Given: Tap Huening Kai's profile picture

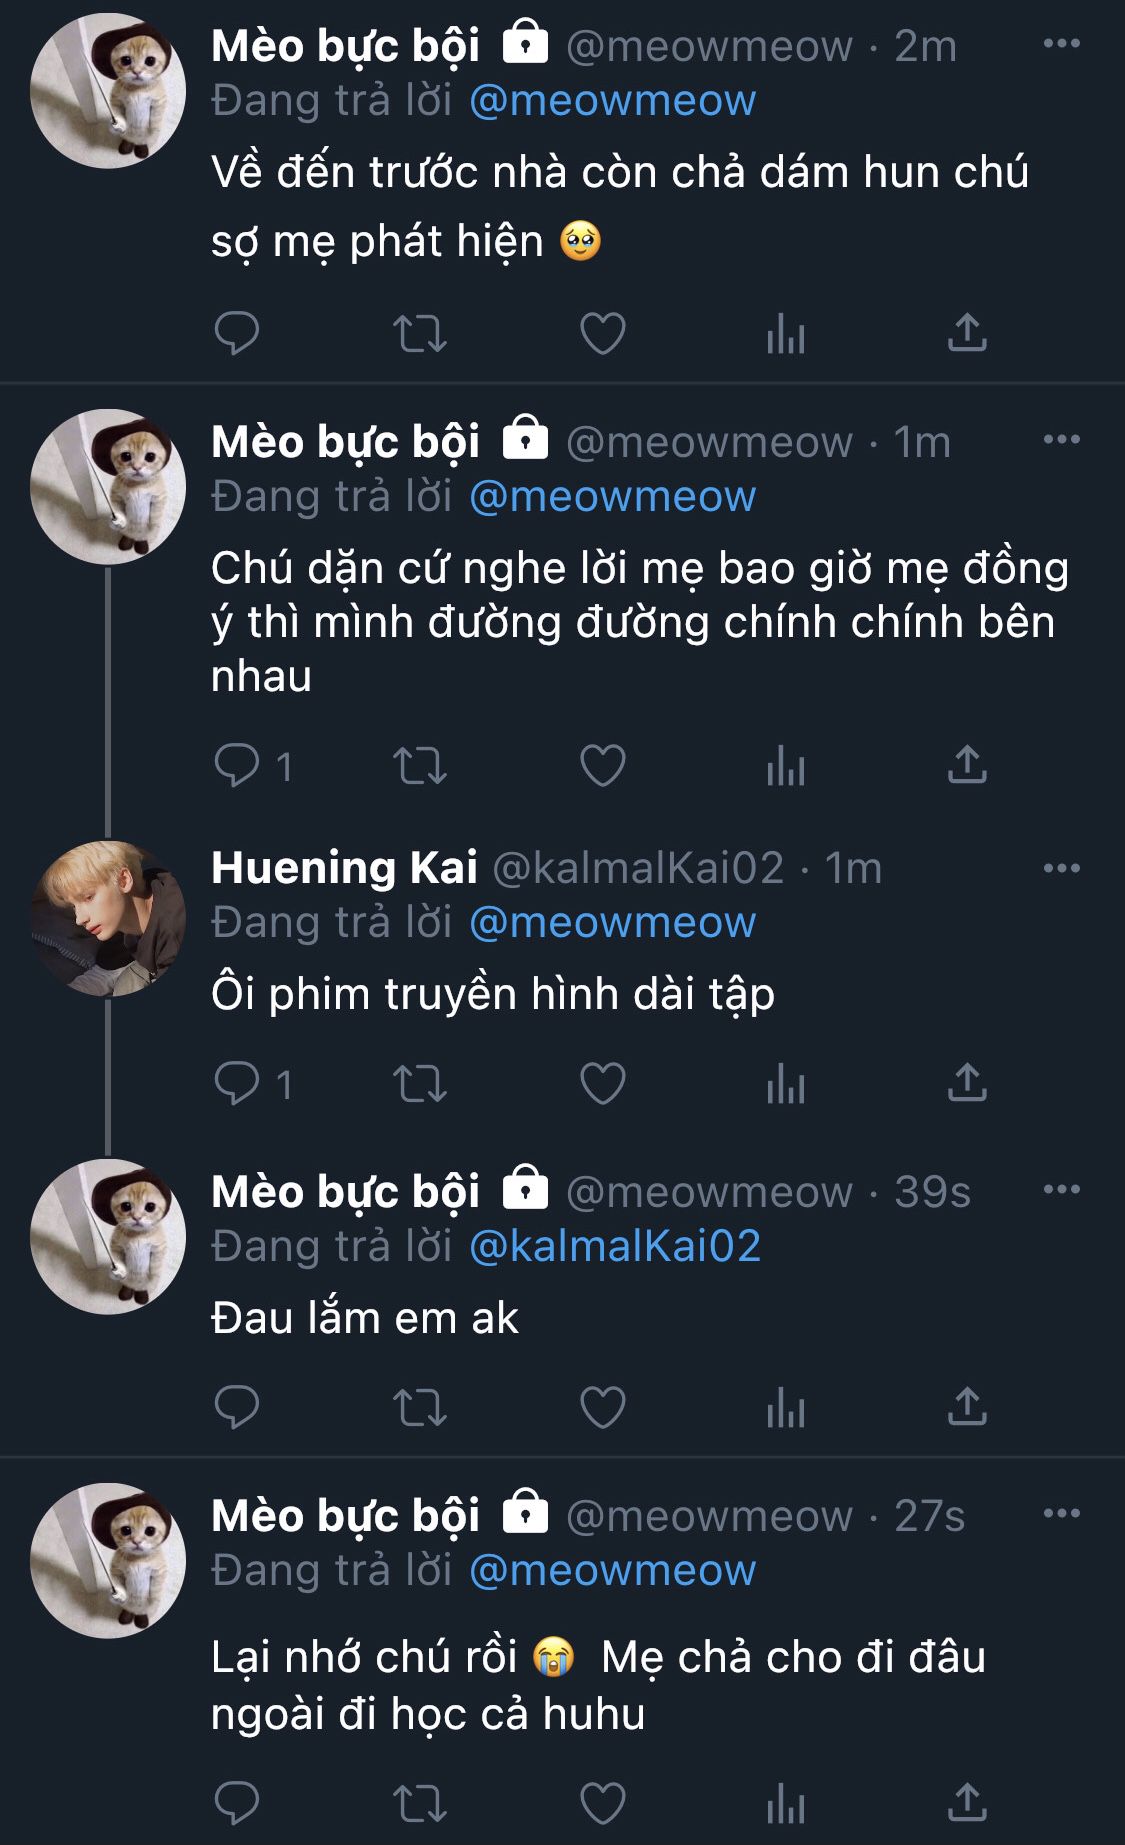Looking at the screenshot, I should (108, 919).
